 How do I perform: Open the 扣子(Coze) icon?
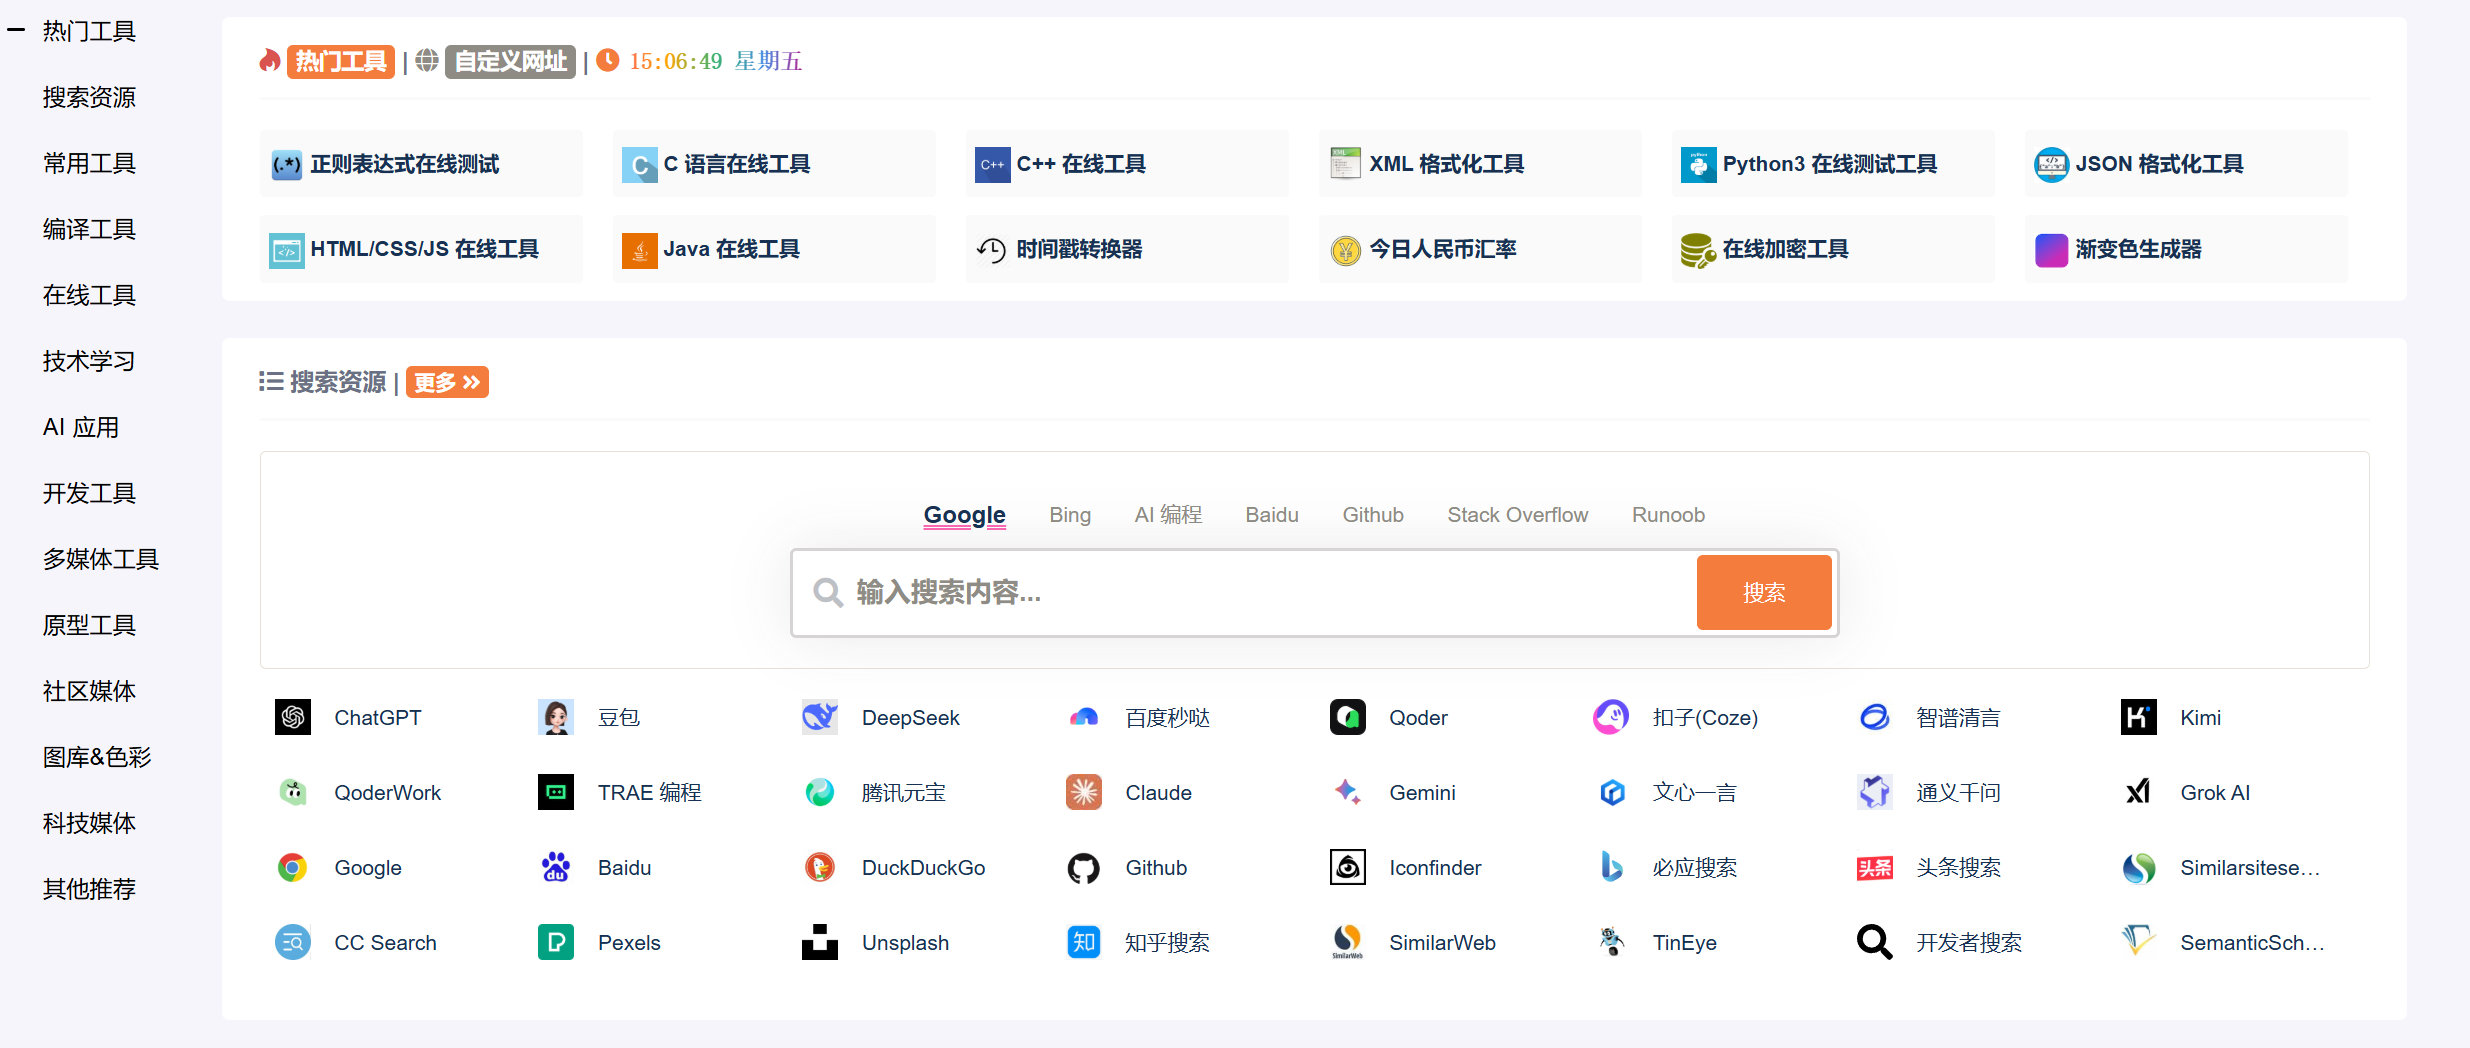coord(1611,717)
